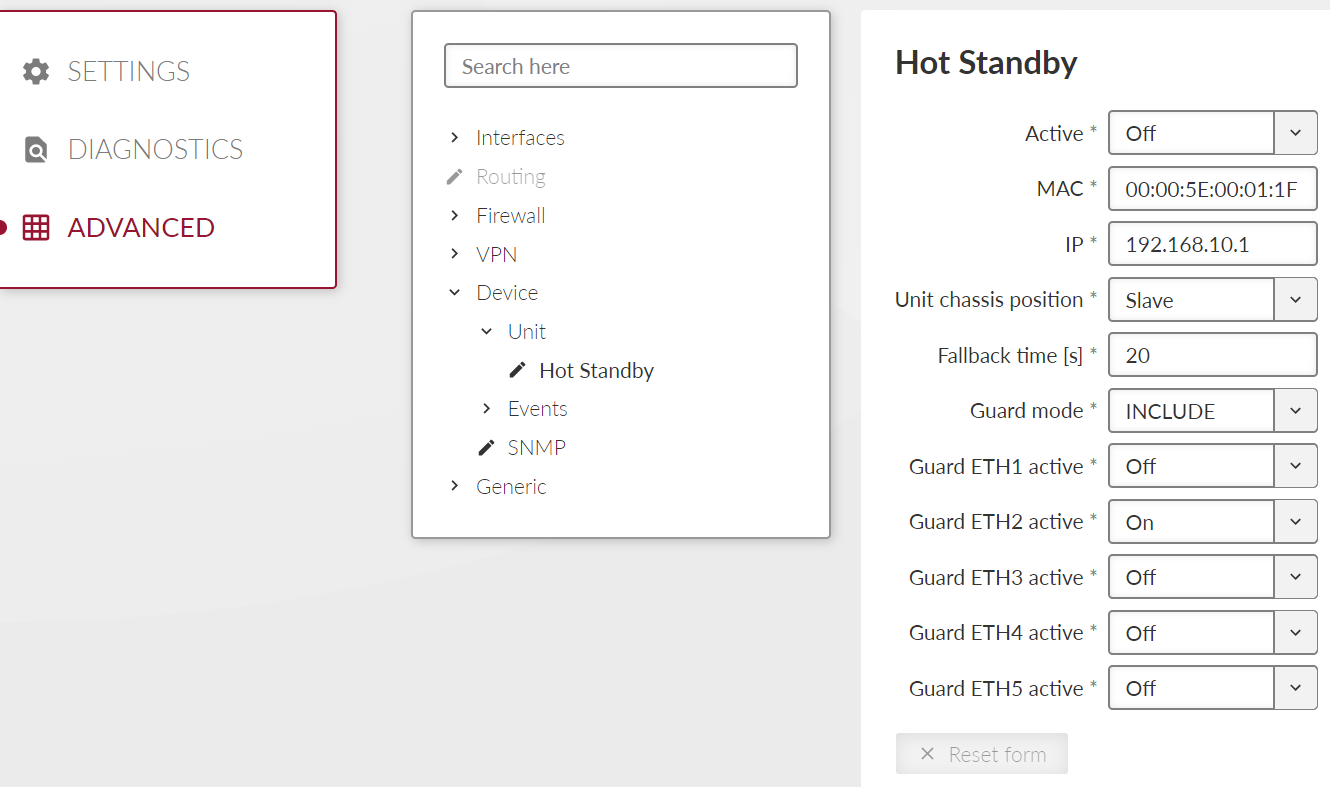
Task: Open the Generic section in tree
Action: point(511,486)
